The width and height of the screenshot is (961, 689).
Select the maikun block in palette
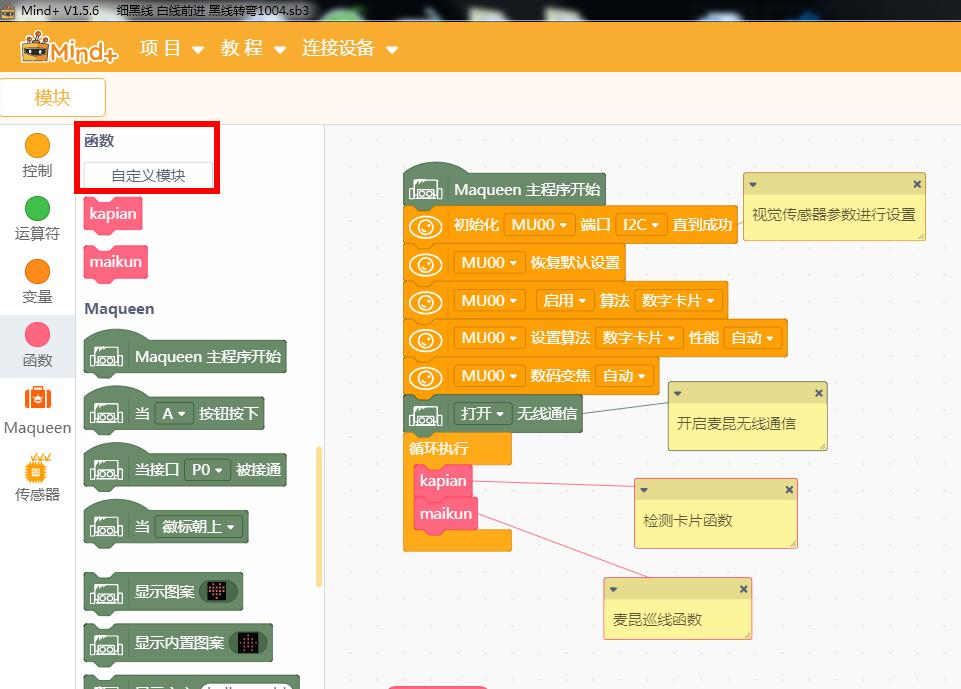116,263
